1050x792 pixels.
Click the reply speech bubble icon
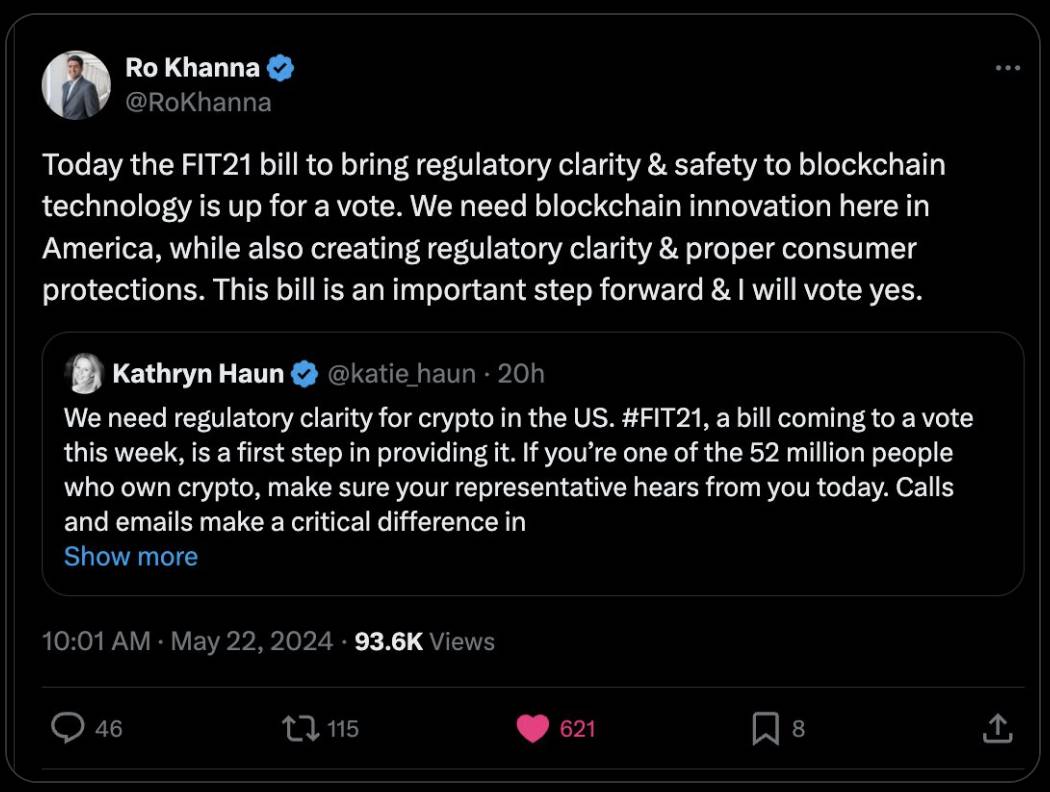(68, 729)
